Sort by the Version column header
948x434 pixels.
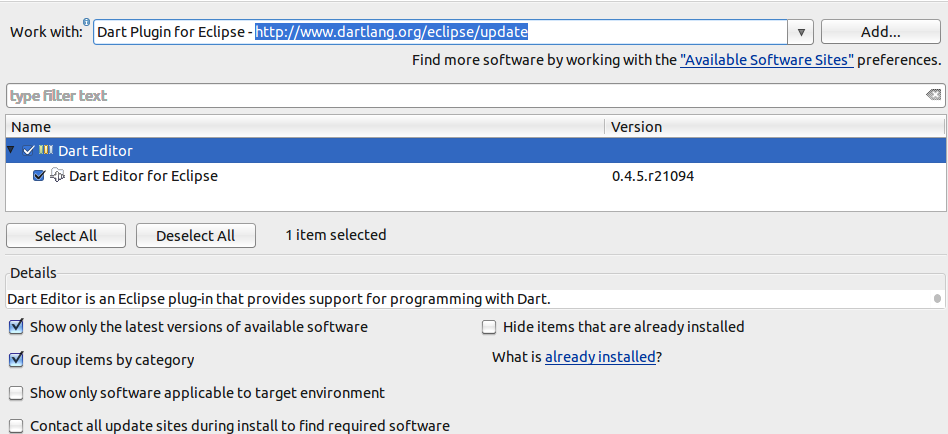click(774, 126)
